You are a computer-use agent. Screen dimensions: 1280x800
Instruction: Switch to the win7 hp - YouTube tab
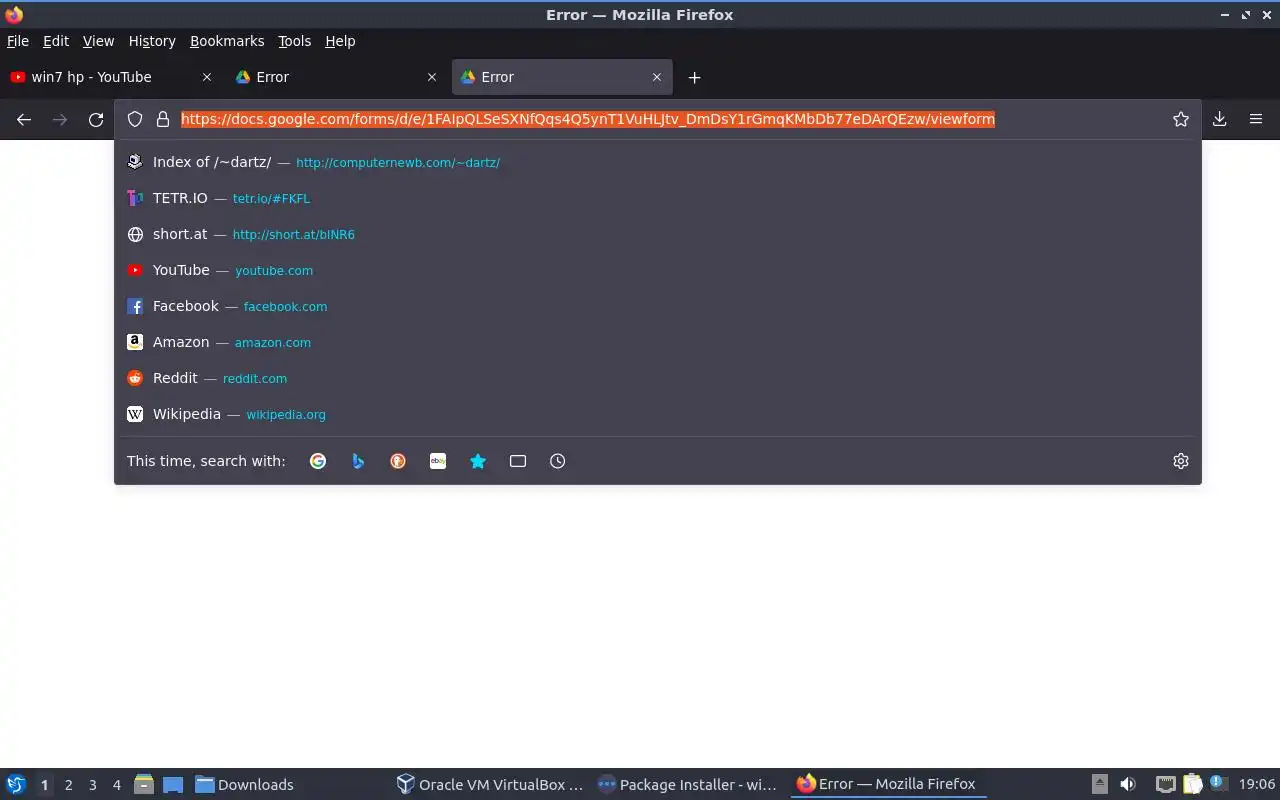point(110,77)
